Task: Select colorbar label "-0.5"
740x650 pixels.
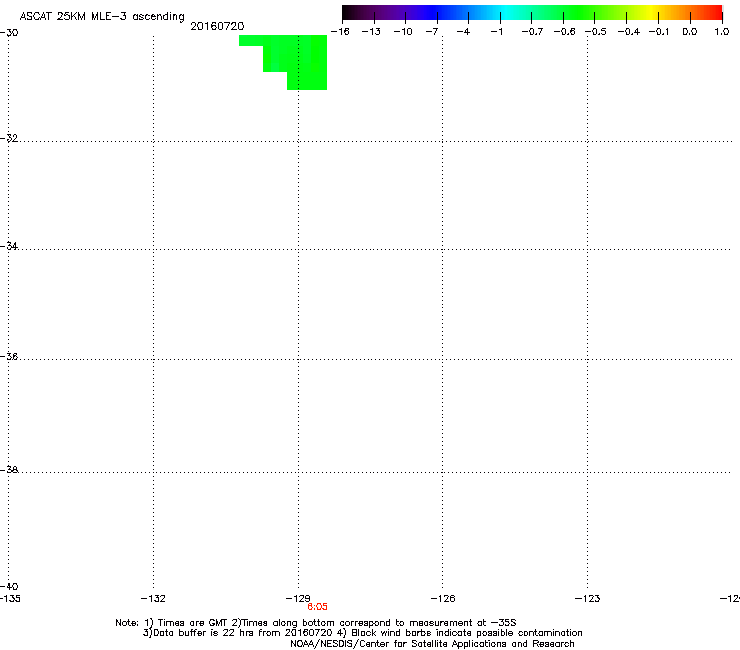Action: point(596,32)
